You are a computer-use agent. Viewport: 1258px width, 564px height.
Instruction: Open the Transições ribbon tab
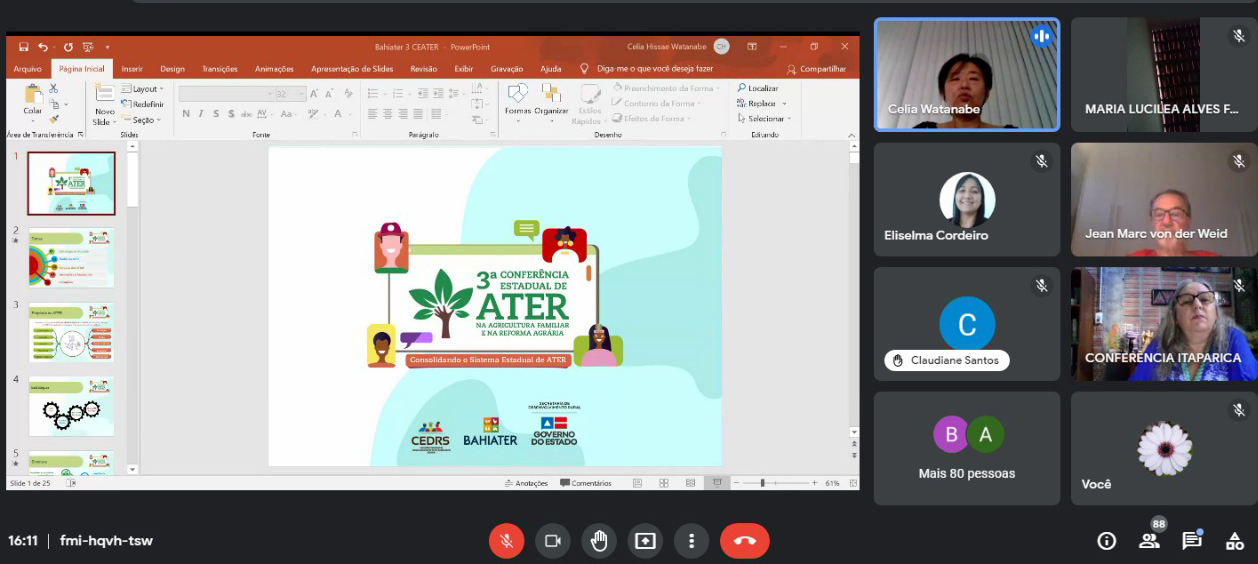(219, 69)
